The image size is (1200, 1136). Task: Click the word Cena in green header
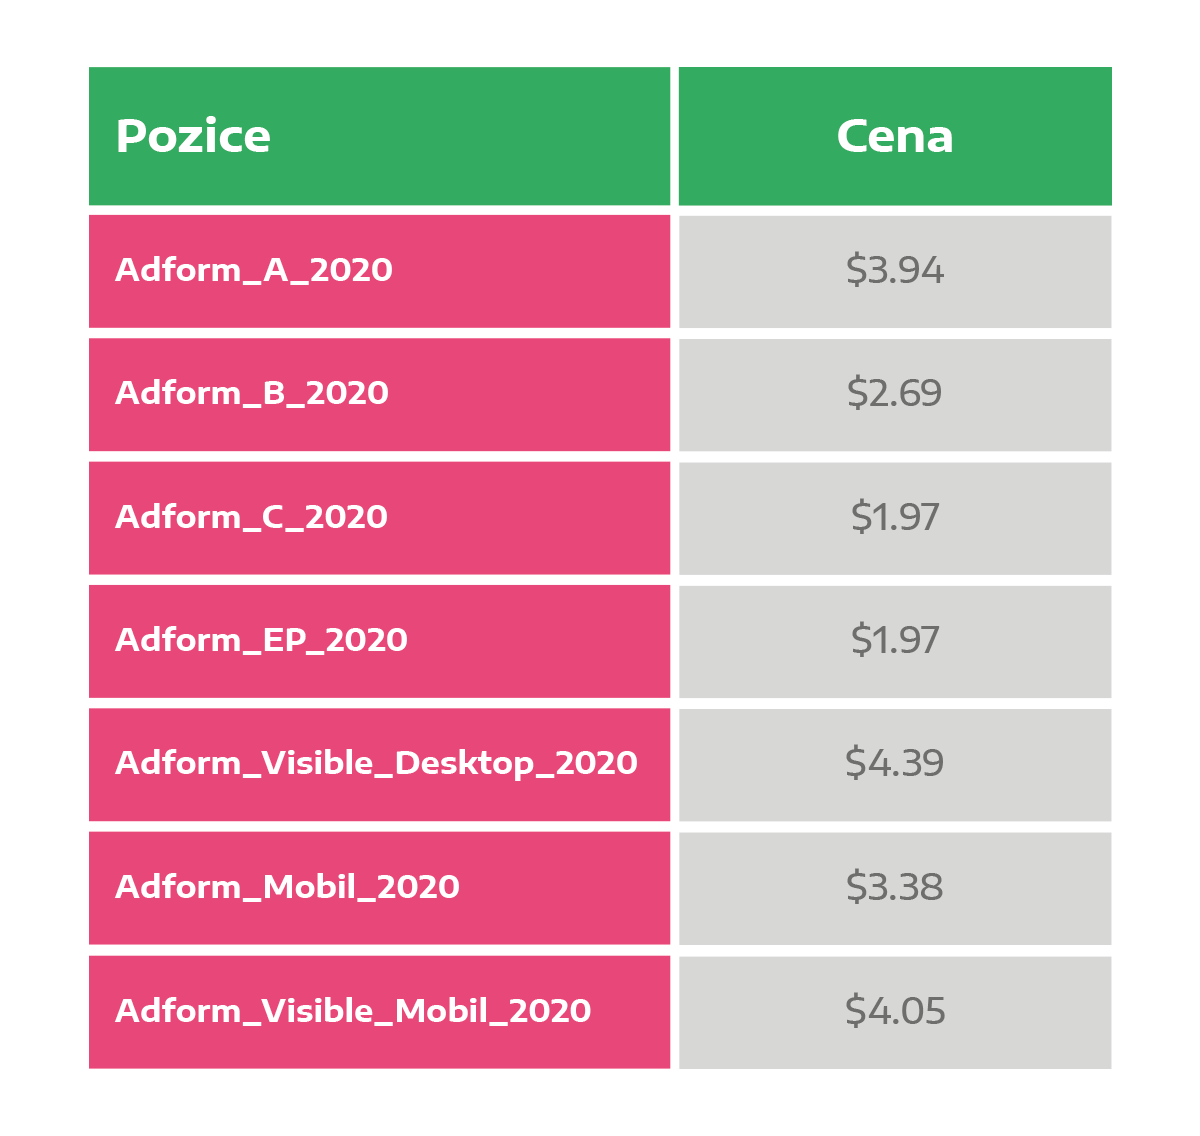pyautogui.click(x=895, y=136)
